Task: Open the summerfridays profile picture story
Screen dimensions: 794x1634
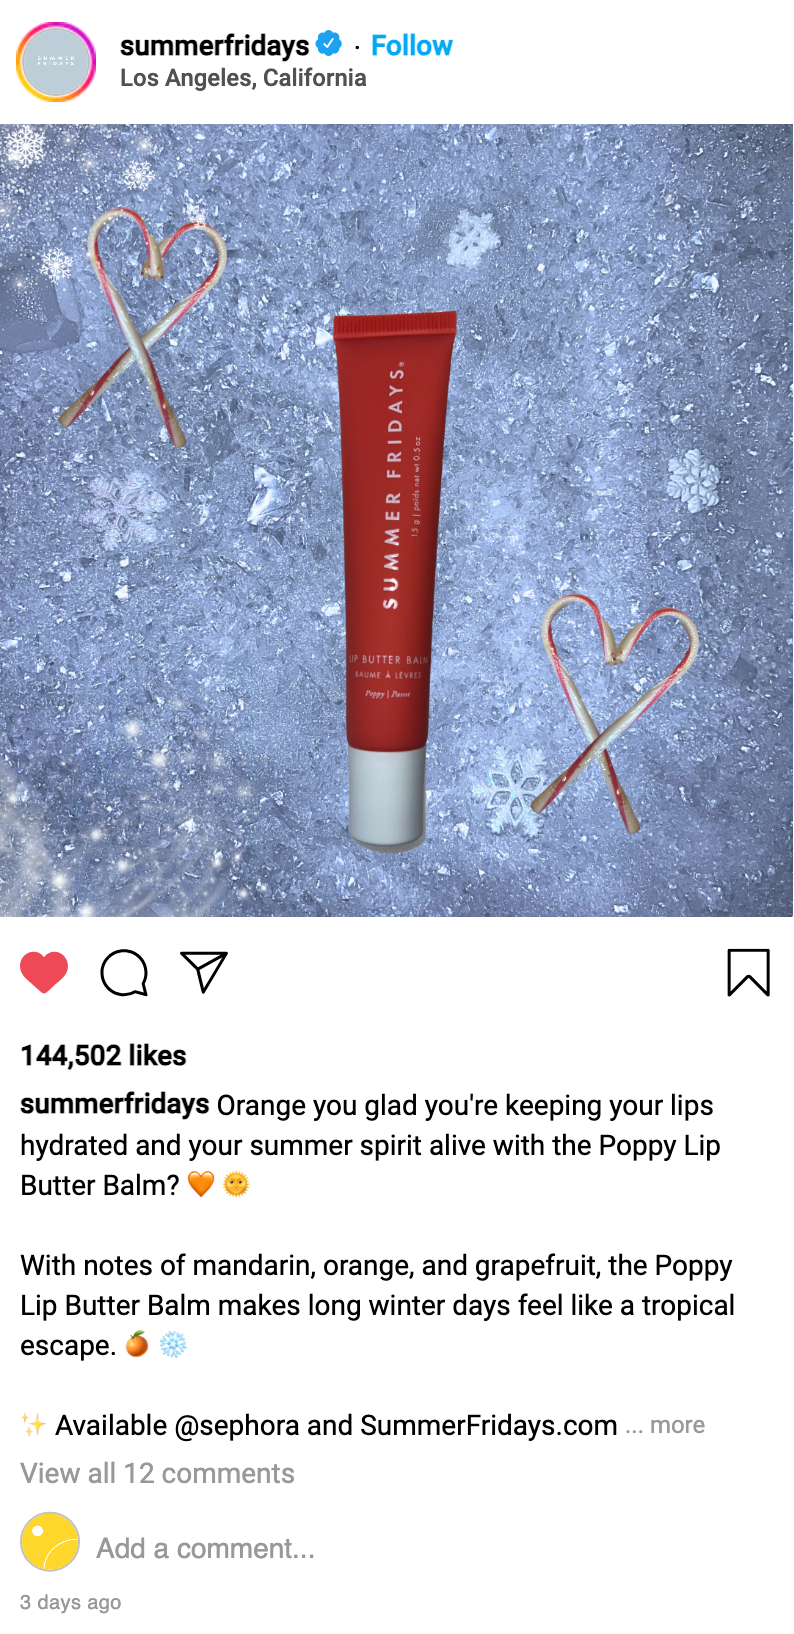Action: click(x=56, y=62)
